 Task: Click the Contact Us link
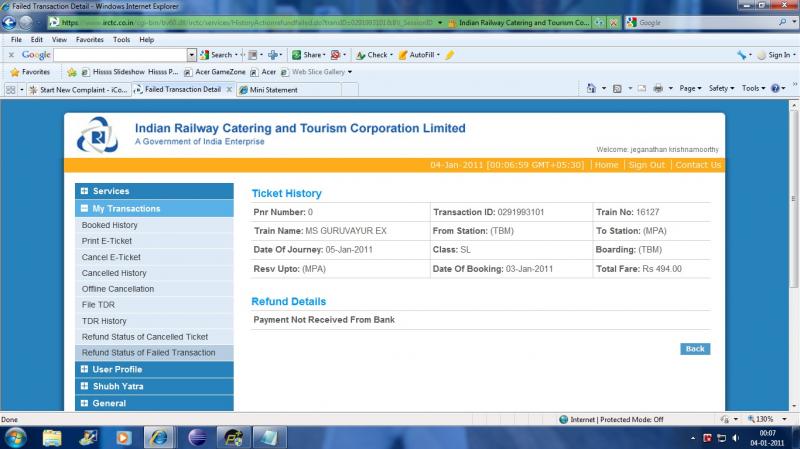(698, 165)
